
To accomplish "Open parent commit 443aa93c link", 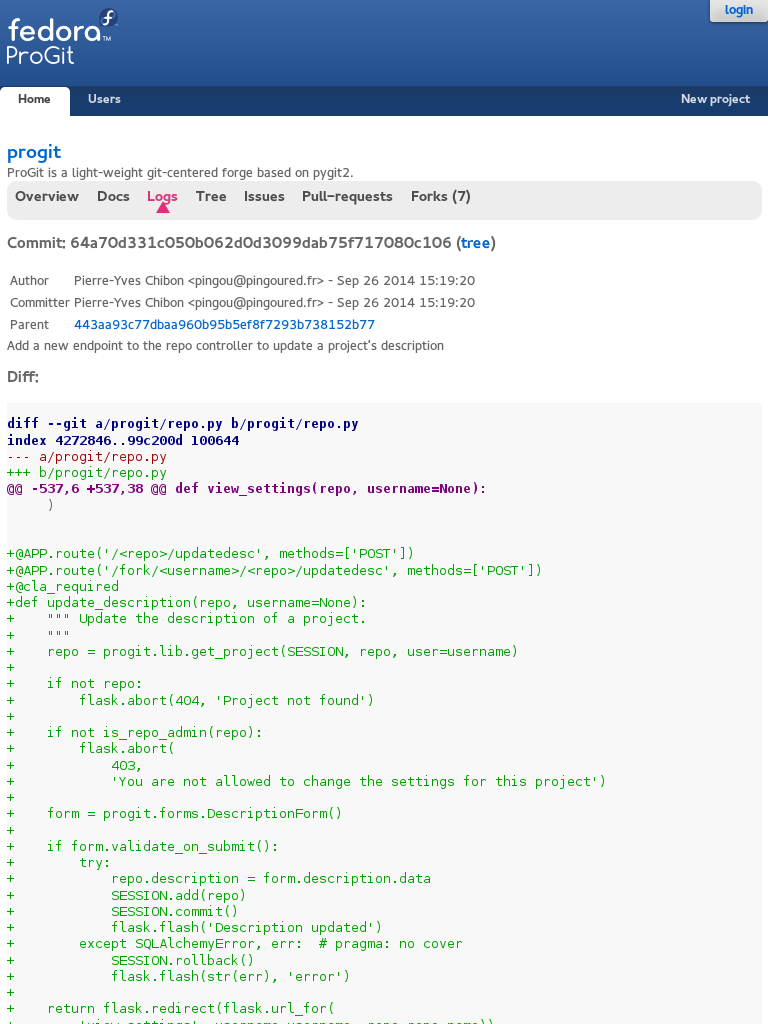I will pyautogui.click(x=224, y=325).
